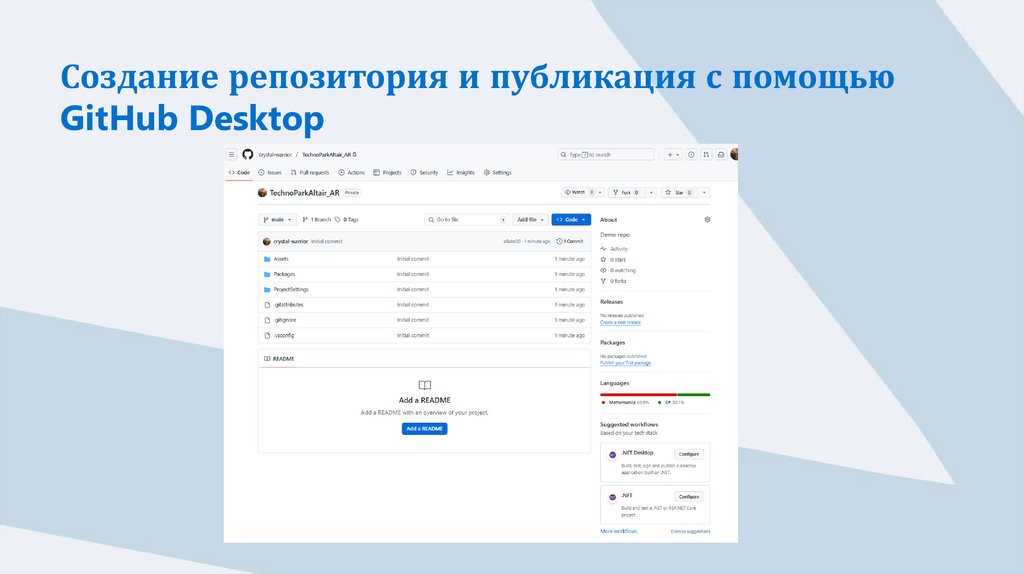Open the user avatar menu in header
Viewport: 1024px width, 574px height.
tap(734, 155)
